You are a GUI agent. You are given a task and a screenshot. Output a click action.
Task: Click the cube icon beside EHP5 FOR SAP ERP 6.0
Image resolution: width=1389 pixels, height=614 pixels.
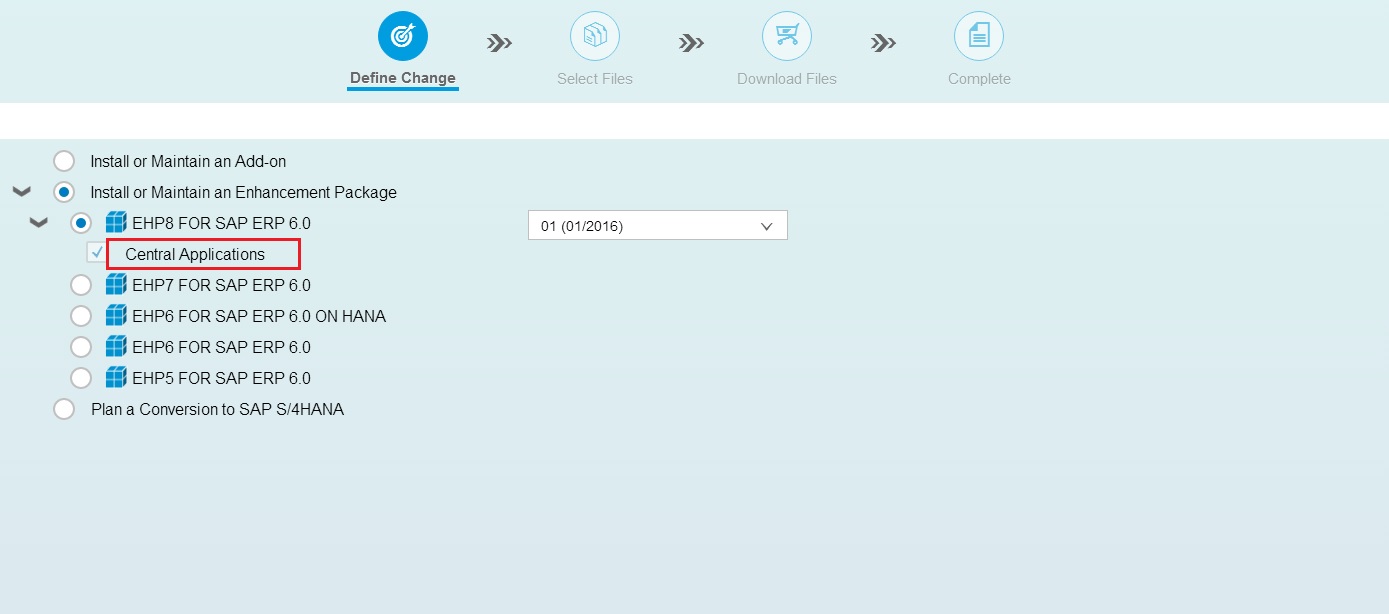116,378
